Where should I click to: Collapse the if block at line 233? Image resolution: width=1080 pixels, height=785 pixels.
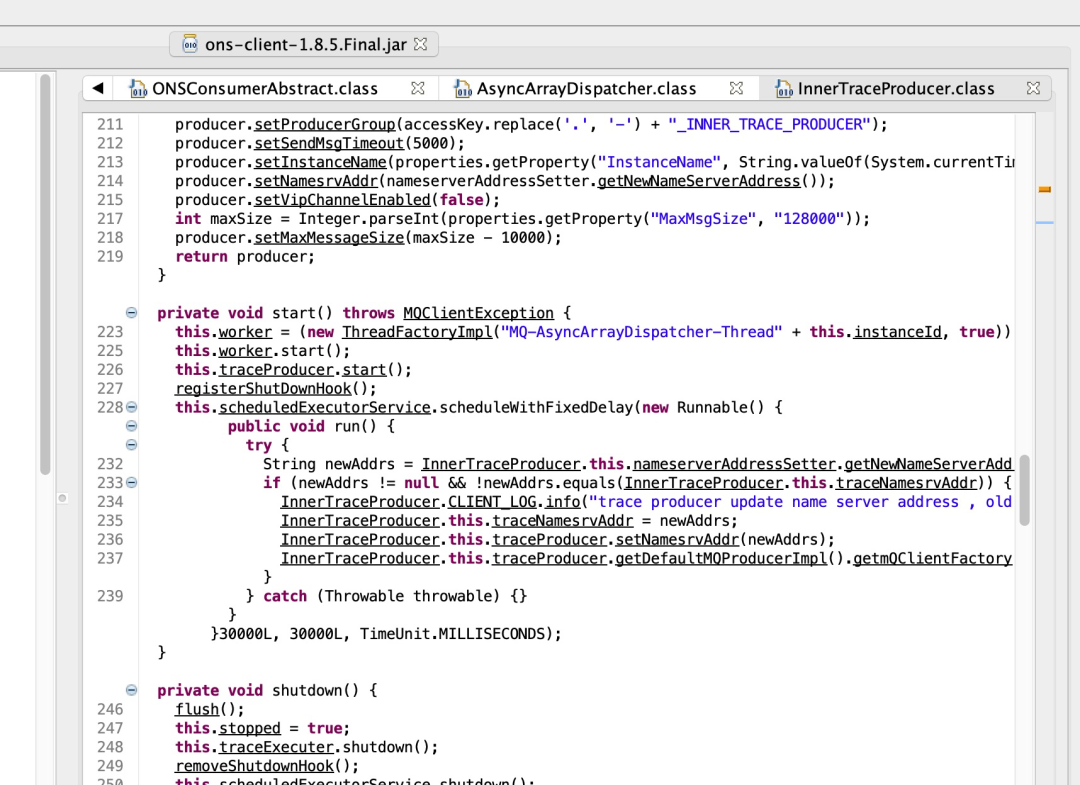pos(132,483)
